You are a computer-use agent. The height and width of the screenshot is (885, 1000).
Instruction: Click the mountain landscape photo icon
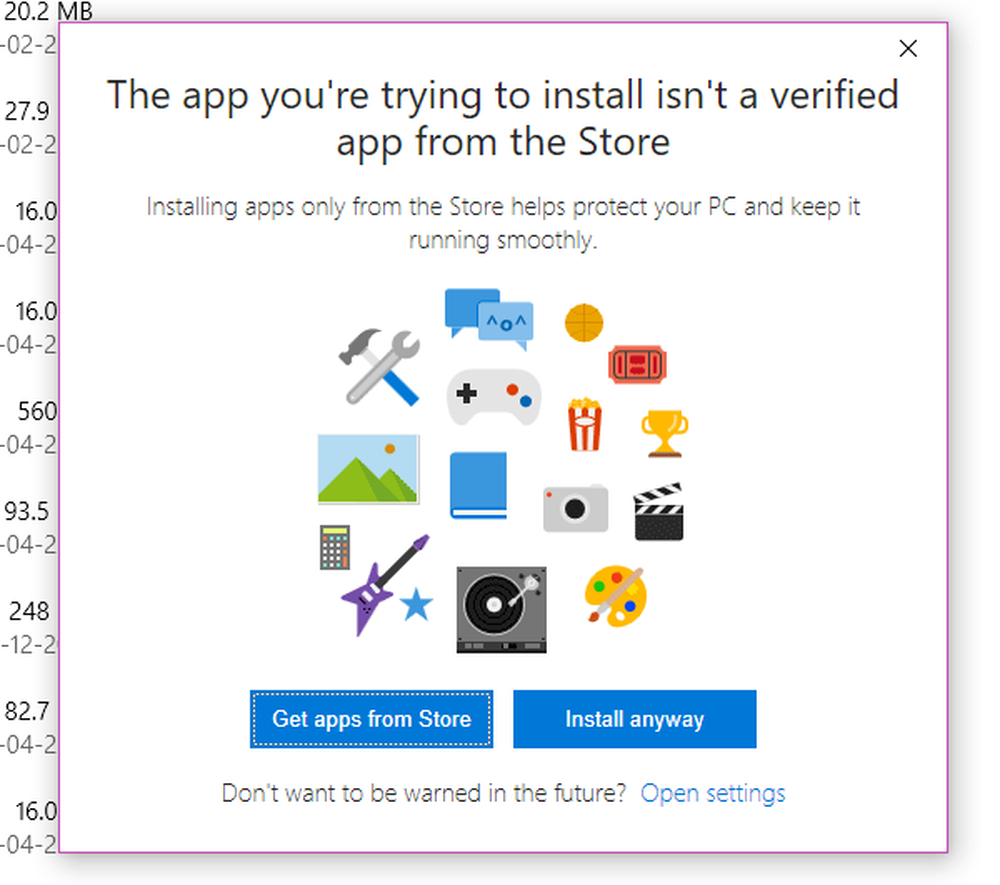(x=368, y=469)
